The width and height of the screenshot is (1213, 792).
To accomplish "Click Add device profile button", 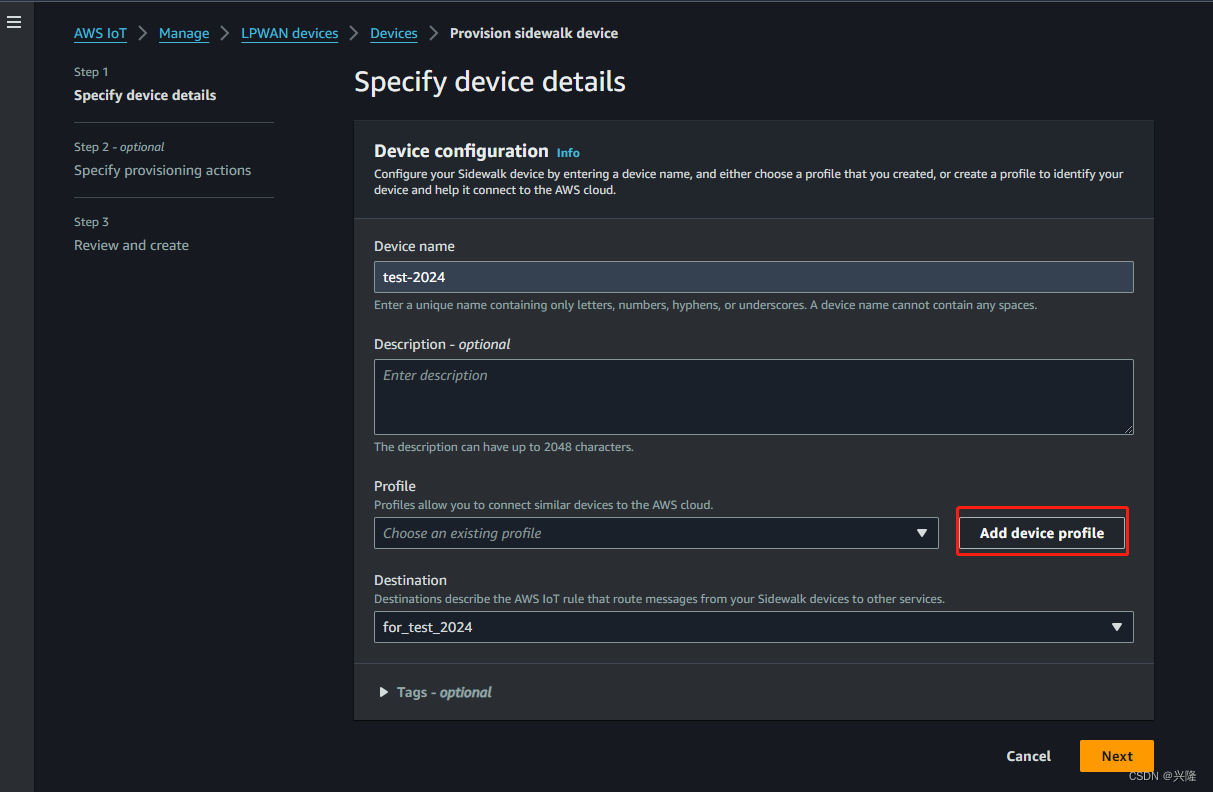I will (1042, 533).
